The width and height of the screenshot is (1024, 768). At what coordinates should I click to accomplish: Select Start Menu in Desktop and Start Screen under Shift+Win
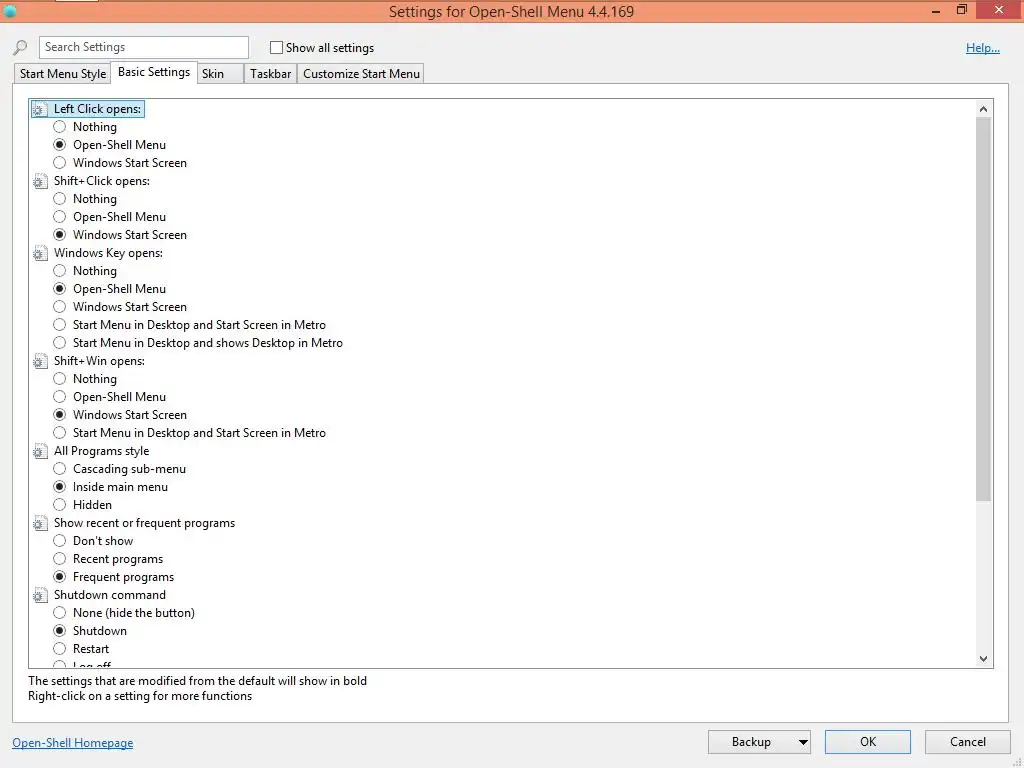pos(59,432)
